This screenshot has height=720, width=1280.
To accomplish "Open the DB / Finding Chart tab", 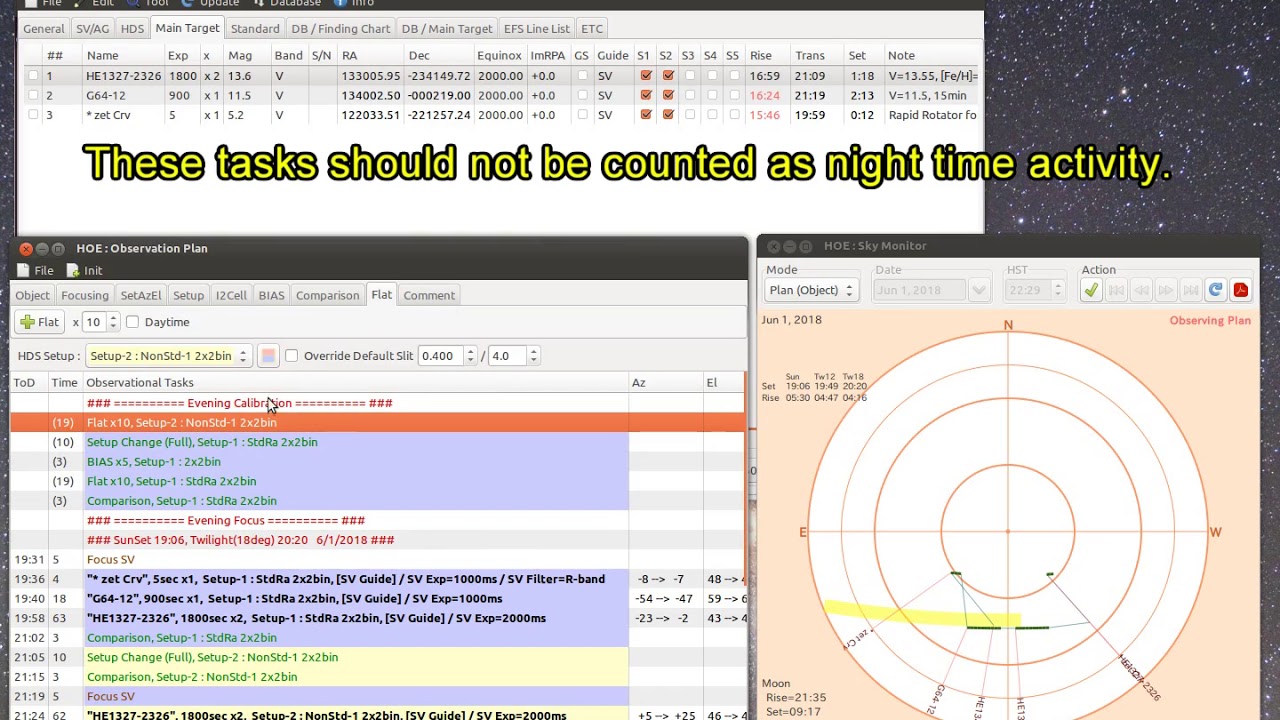I will pyautogui.click(x=341, y=29).
